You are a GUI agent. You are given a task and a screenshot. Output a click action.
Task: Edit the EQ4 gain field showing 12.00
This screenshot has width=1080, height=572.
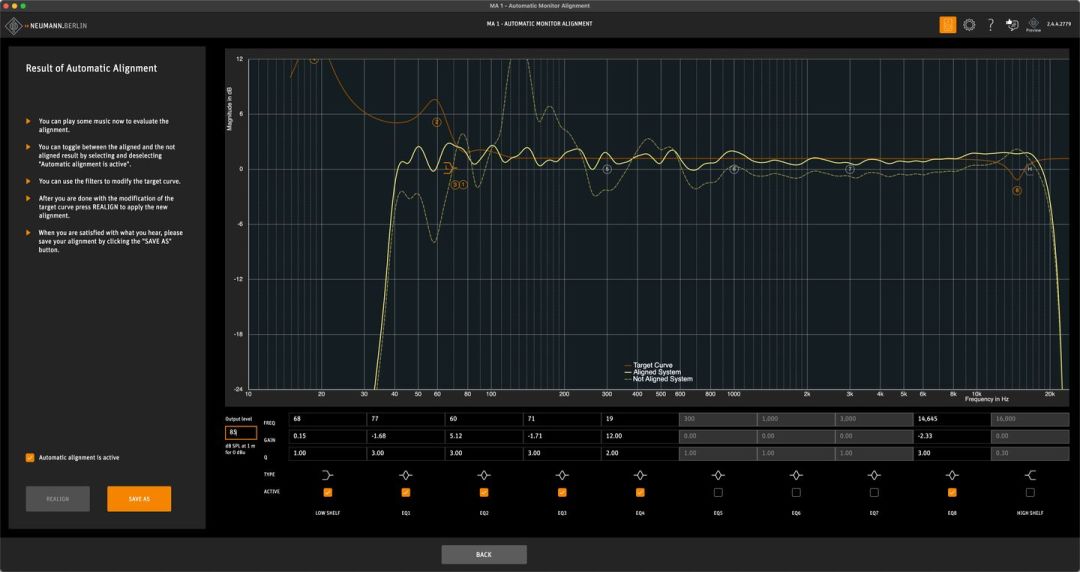pyautogui.click(x=640, y=436)
